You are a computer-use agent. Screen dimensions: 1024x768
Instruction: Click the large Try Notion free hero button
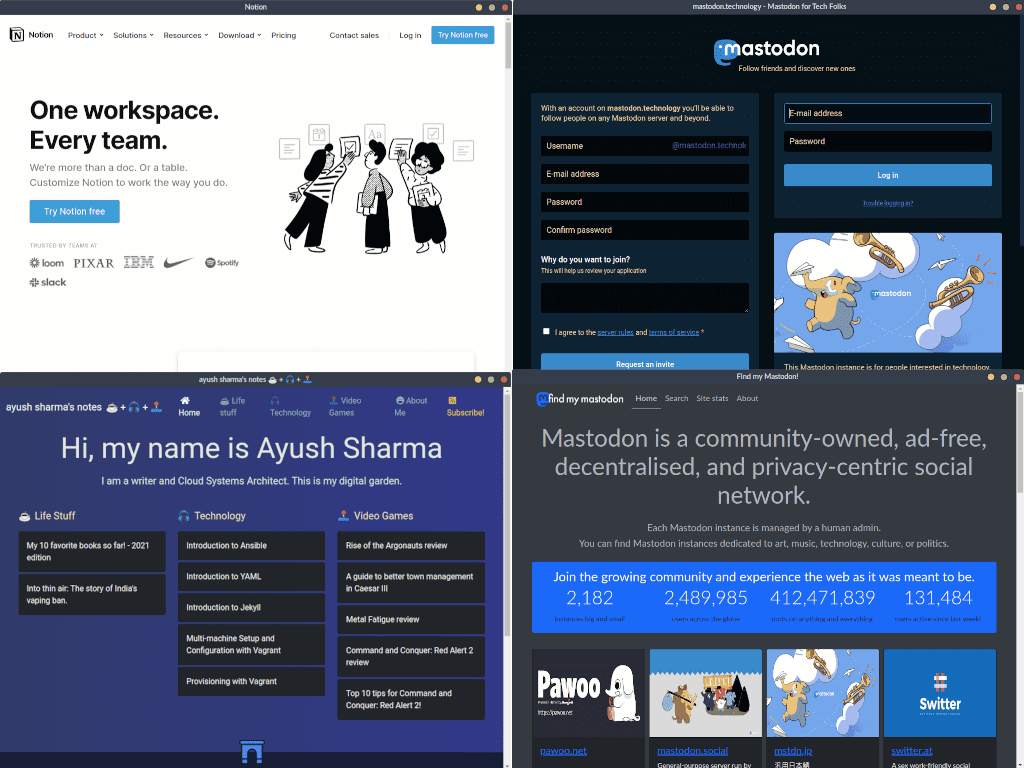[74, 212]
